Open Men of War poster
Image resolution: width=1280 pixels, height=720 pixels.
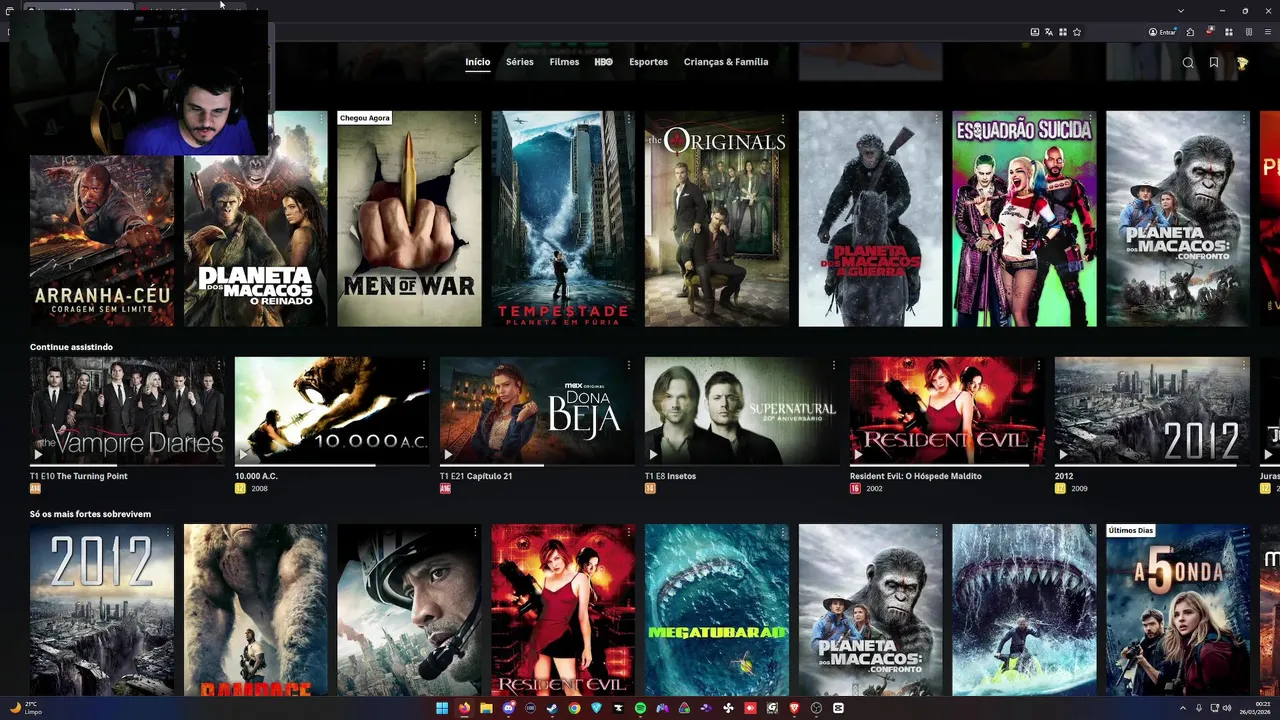pos(409,219)
